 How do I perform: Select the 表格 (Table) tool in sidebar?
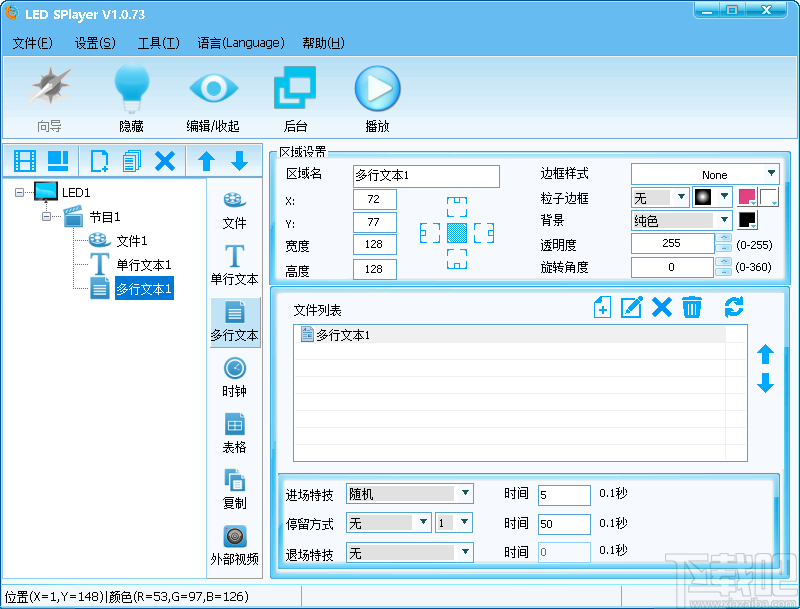pos(234,432)
